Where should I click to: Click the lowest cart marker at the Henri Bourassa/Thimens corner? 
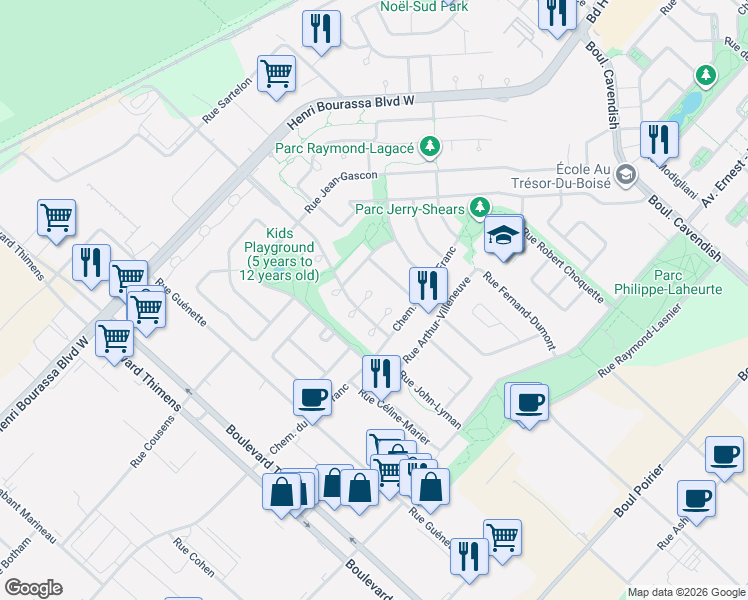point(114,341)
